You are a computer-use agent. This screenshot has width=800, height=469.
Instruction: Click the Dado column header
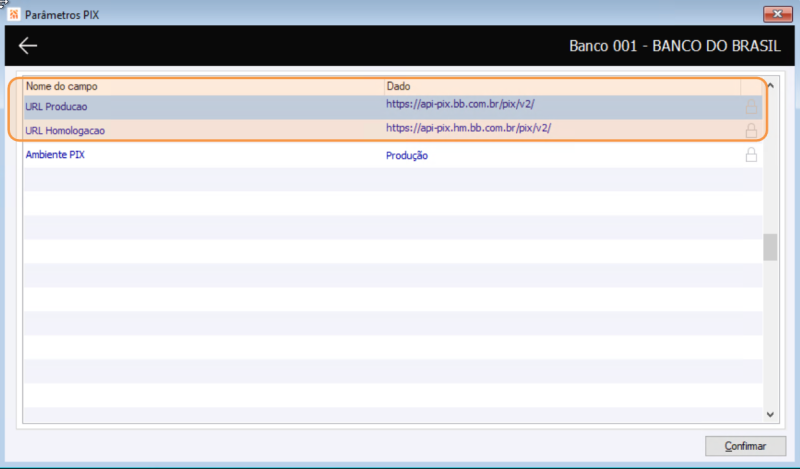[563, 86]
